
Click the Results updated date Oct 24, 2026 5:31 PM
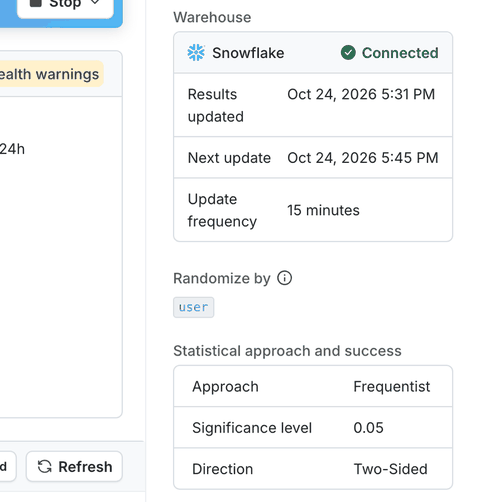pos(361,94)
